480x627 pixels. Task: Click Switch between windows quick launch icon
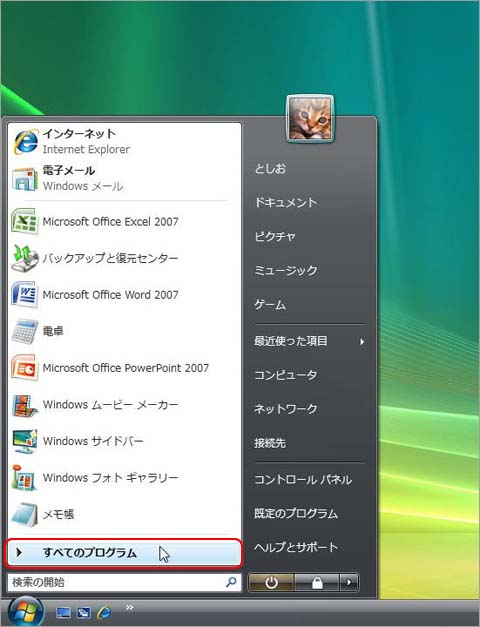point(84,613)
